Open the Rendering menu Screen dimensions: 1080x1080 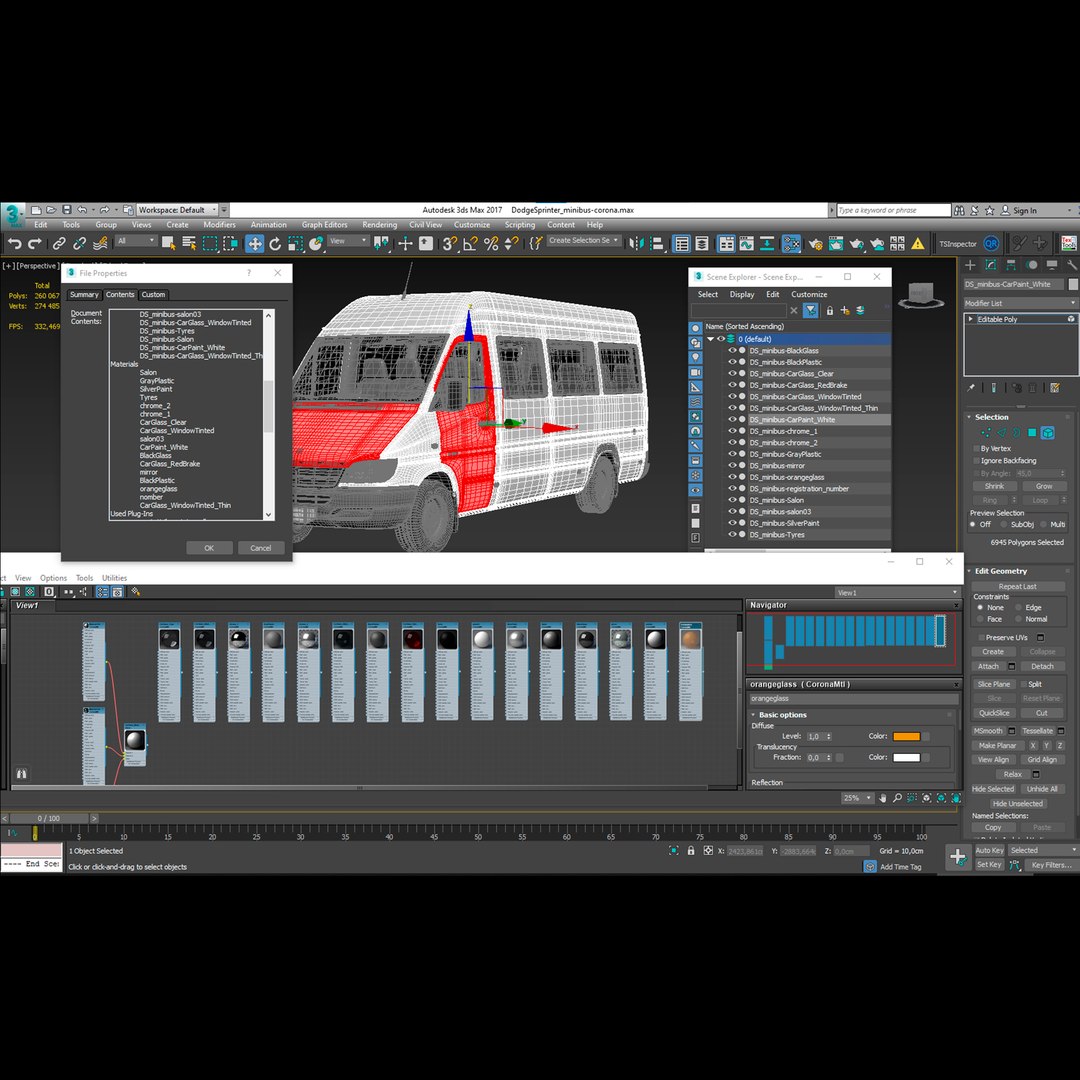point(380,225)
